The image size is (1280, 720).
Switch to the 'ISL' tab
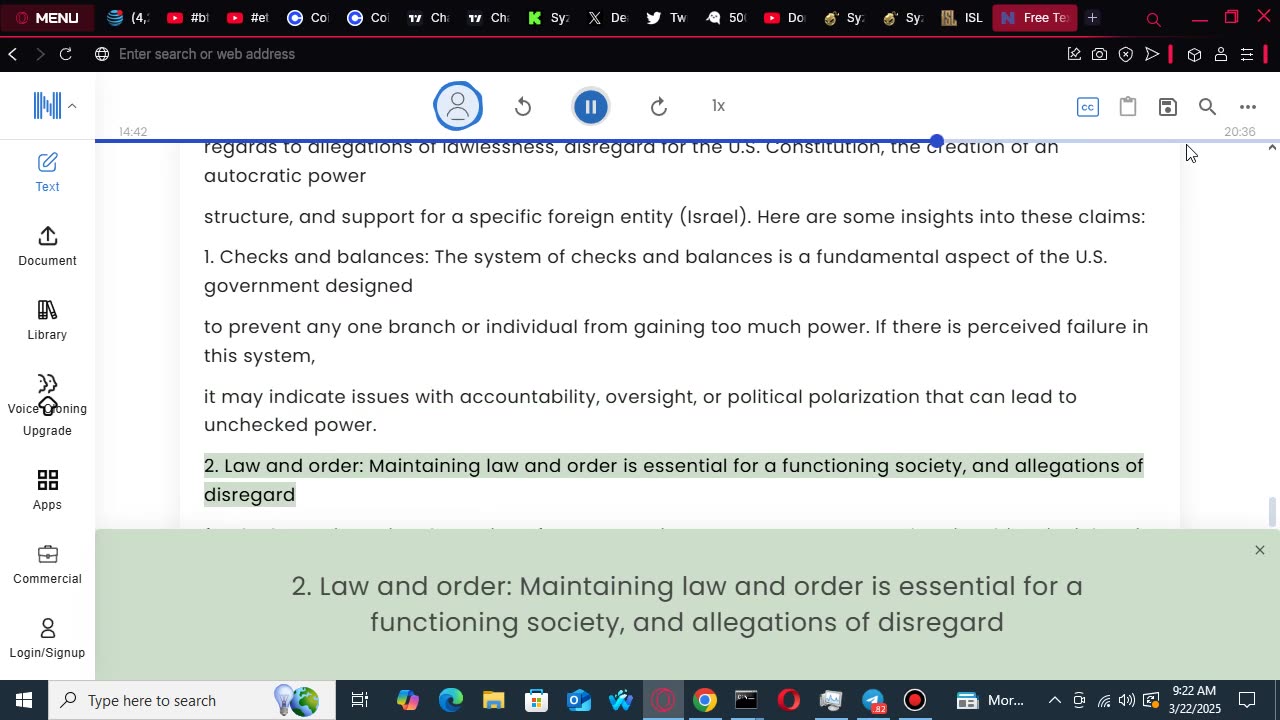click(x=962, y=18)
